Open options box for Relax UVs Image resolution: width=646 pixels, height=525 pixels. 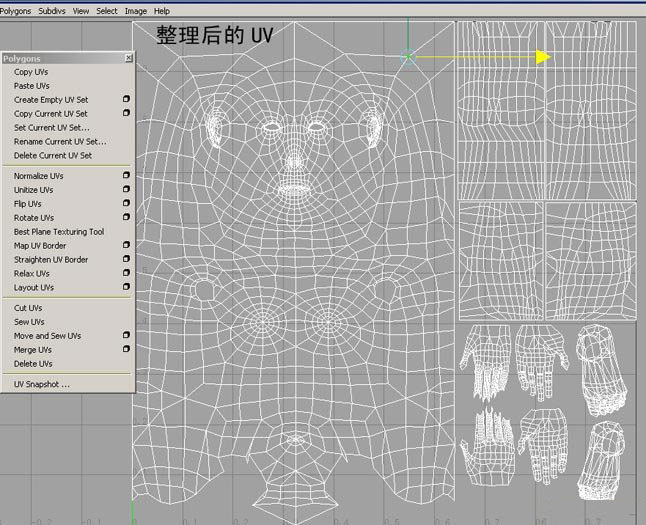point(126,273)
